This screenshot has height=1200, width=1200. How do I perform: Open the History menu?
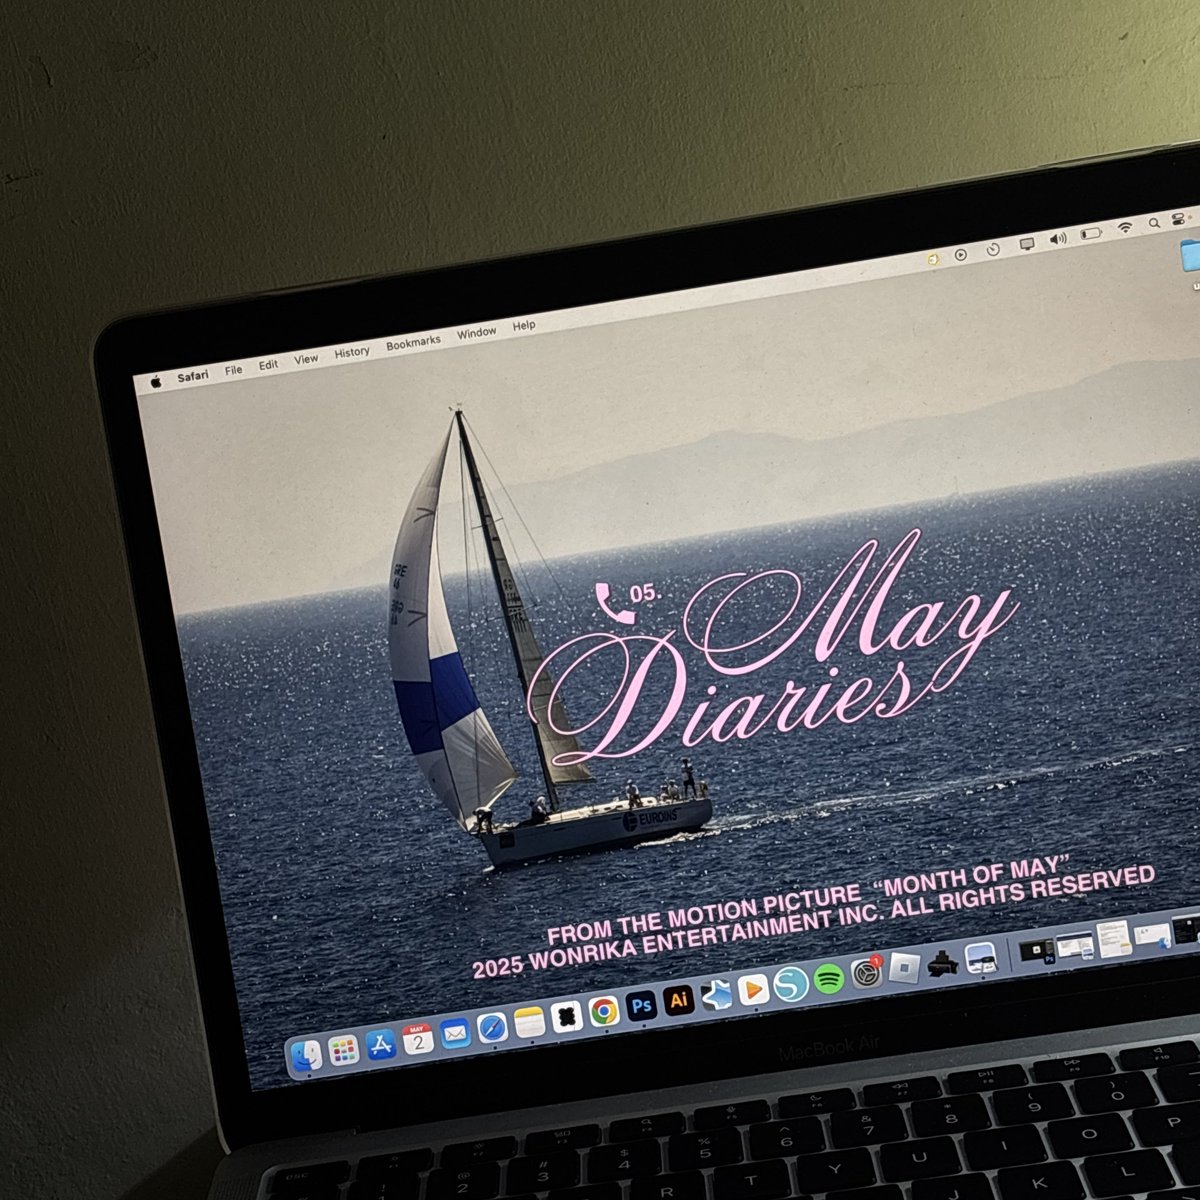(x=352, y=352)
